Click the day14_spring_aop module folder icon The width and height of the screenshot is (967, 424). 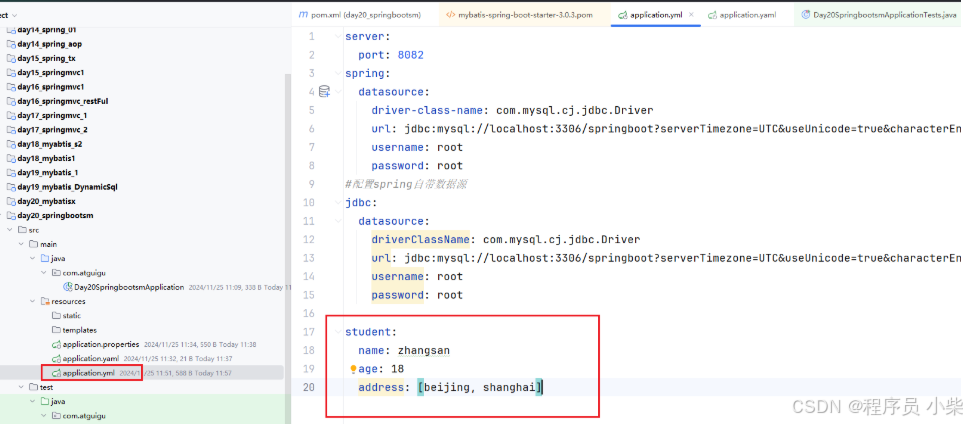pyautogui.click(x=10, y=44)
